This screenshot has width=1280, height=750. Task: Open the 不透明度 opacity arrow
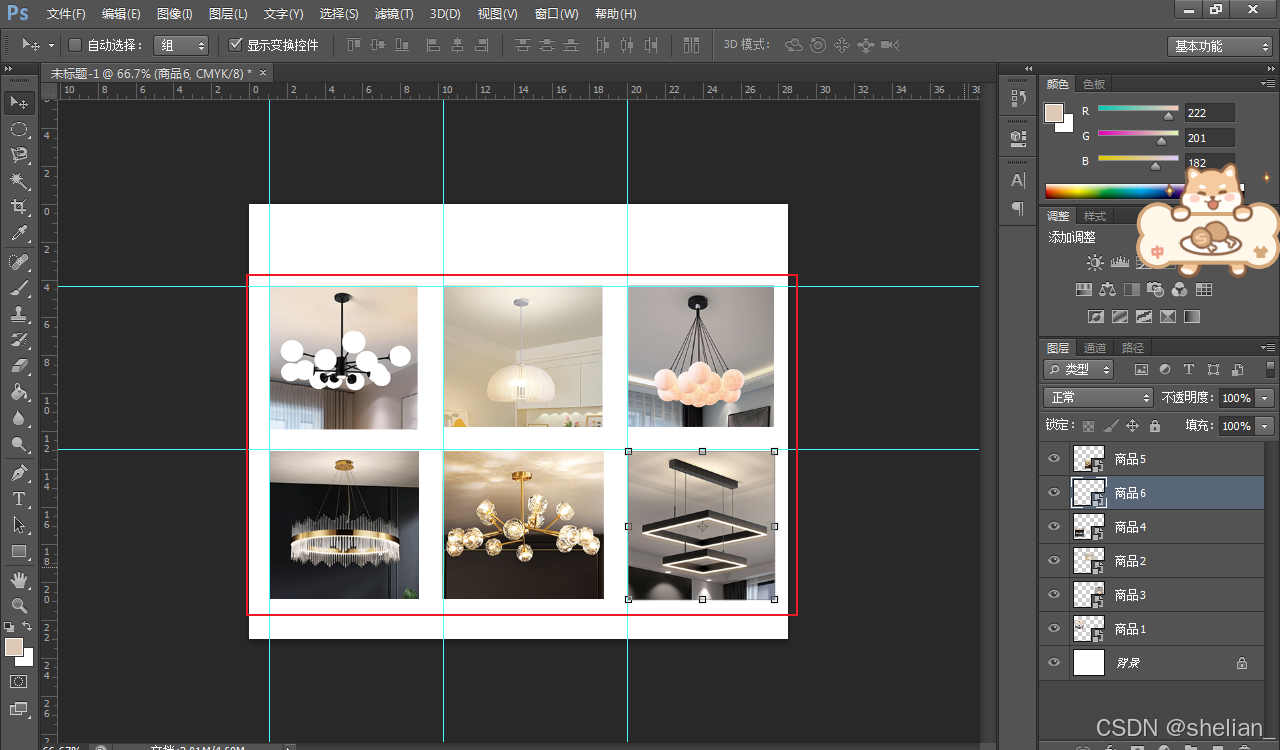[x=1266, y=397]
